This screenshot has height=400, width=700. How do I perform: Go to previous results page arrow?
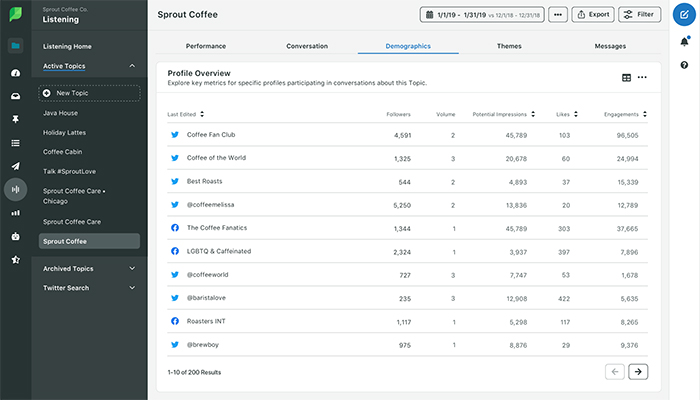coord(615,371)
